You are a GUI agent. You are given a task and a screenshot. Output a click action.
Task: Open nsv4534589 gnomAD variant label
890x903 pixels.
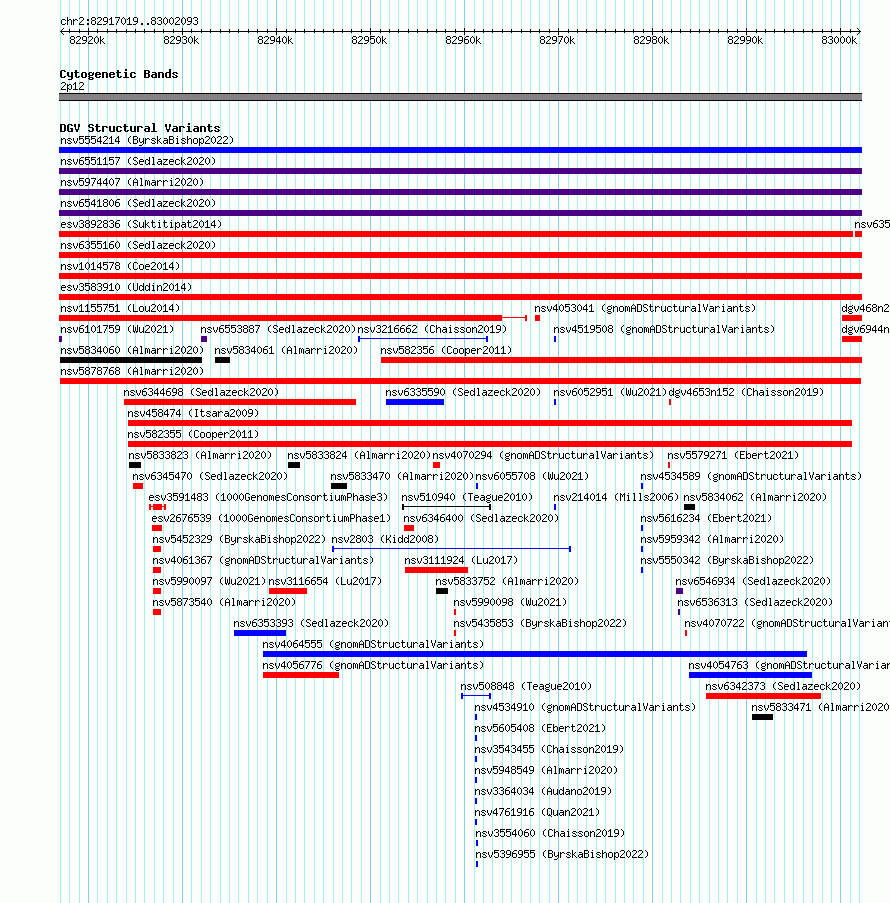(x=751, y=477)
